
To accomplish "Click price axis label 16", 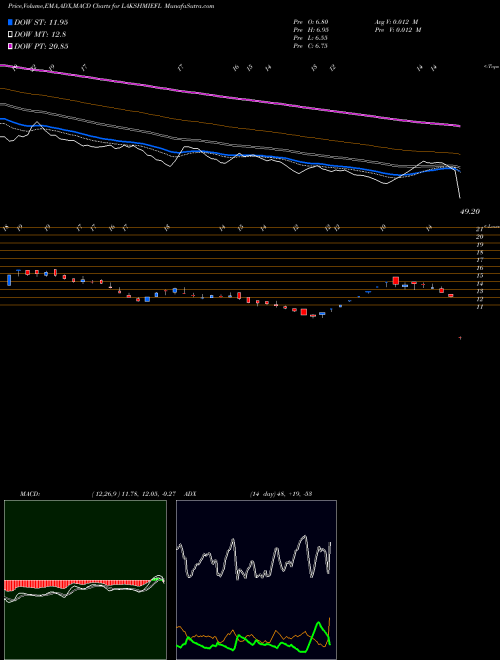I will pos(479,268).
